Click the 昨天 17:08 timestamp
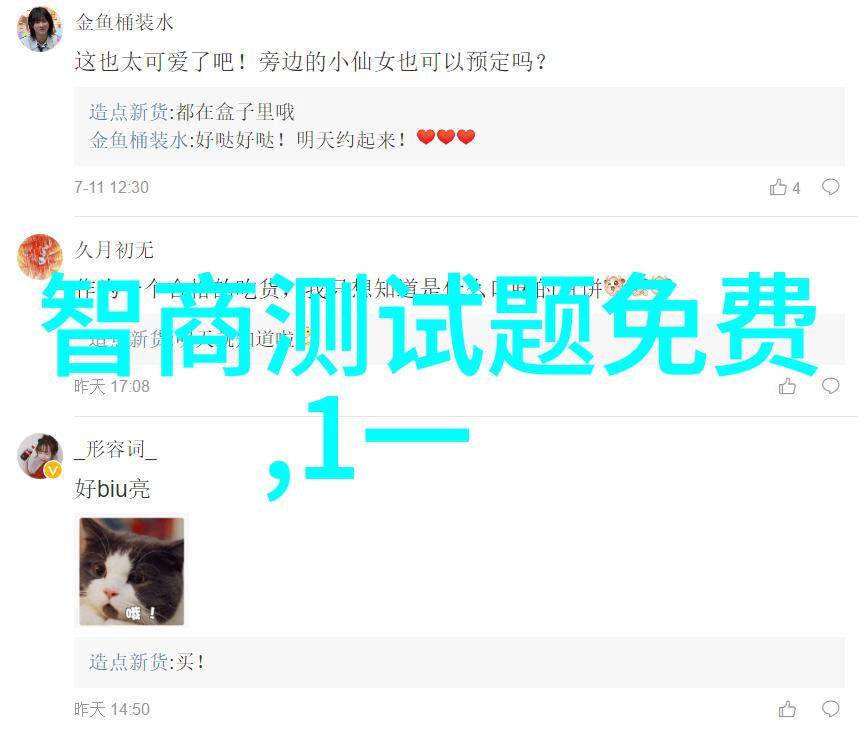858x734 pixels. pos(112,386)
